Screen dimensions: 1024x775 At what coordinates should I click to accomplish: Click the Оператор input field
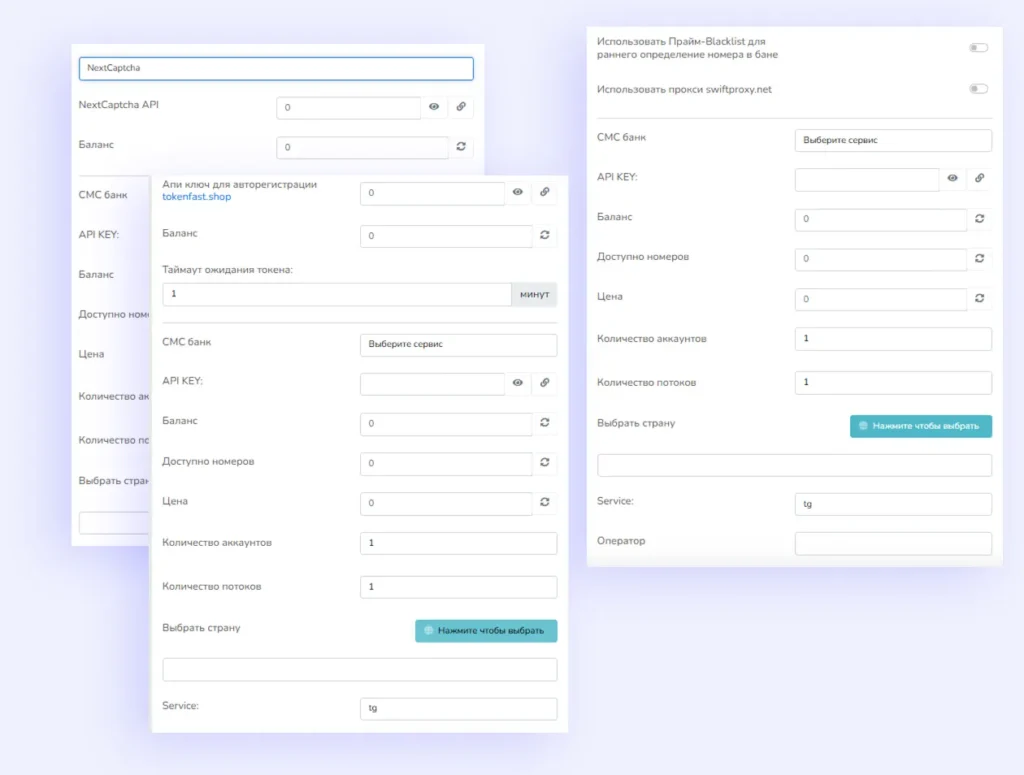click(x=892, y=543)
